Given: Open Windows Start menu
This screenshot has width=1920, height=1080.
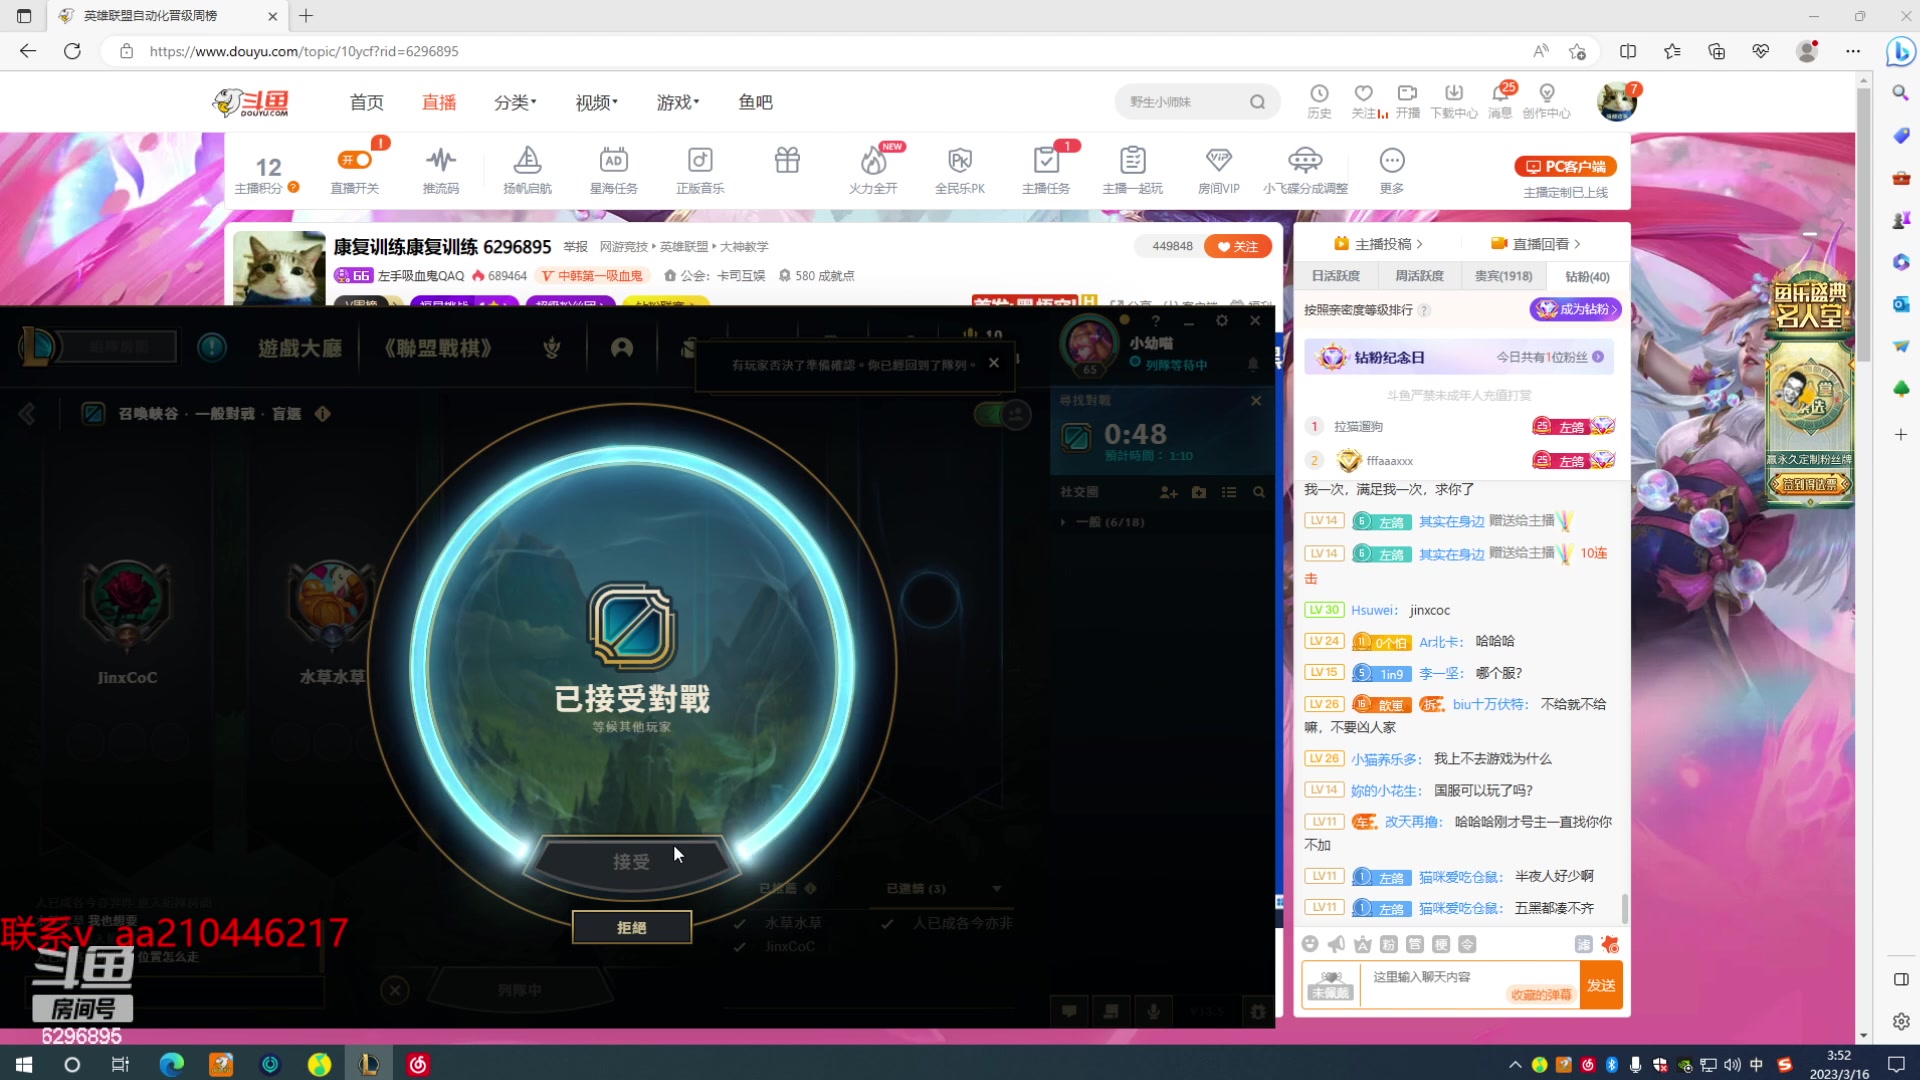Looking at the screenshot, I should click(24, 1065).
